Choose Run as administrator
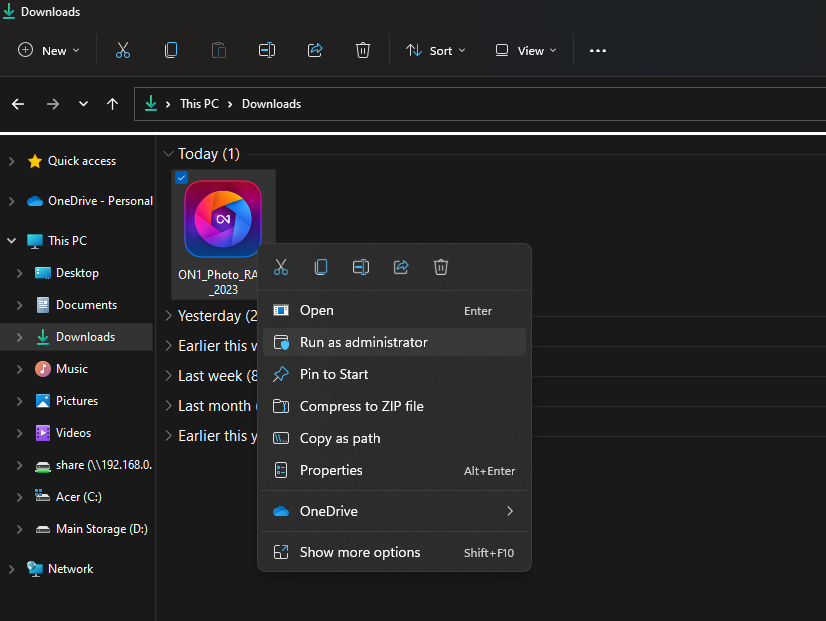 pyautogui.click(x=394, y=342)
